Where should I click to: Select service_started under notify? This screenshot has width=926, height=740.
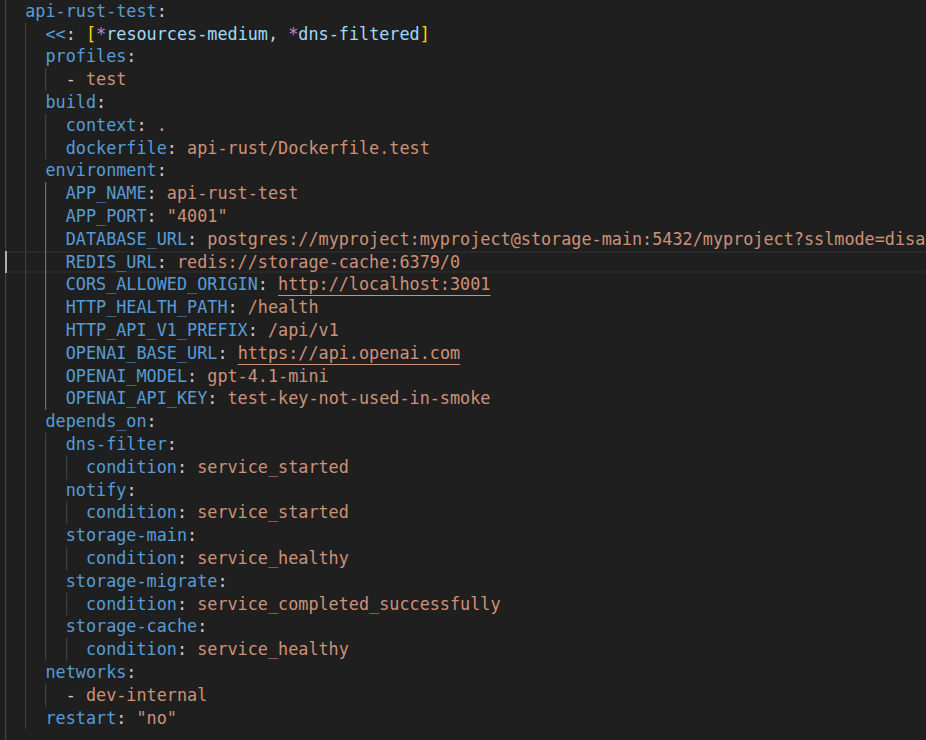(273, 512)
